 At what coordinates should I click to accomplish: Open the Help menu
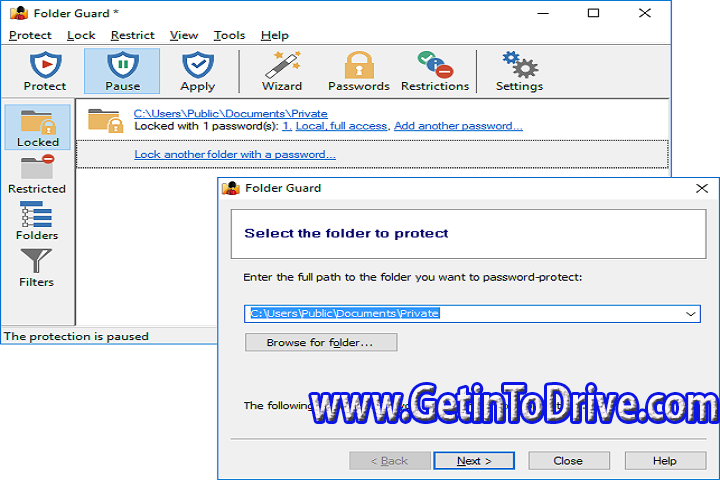(x=275, y=35)
